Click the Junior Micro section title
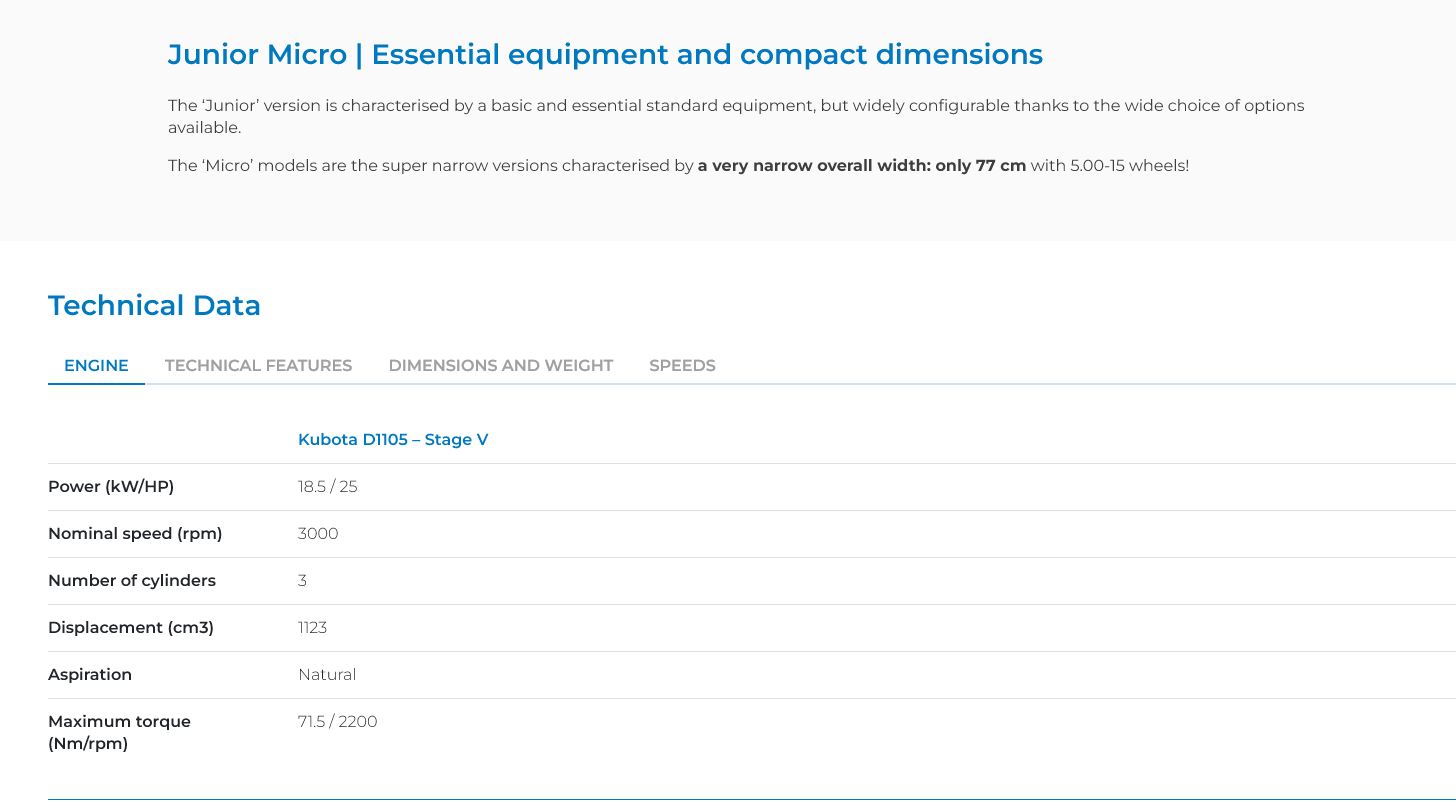Image resolution: width=1456 pixels, height=810 pixels. pos(604,54)
